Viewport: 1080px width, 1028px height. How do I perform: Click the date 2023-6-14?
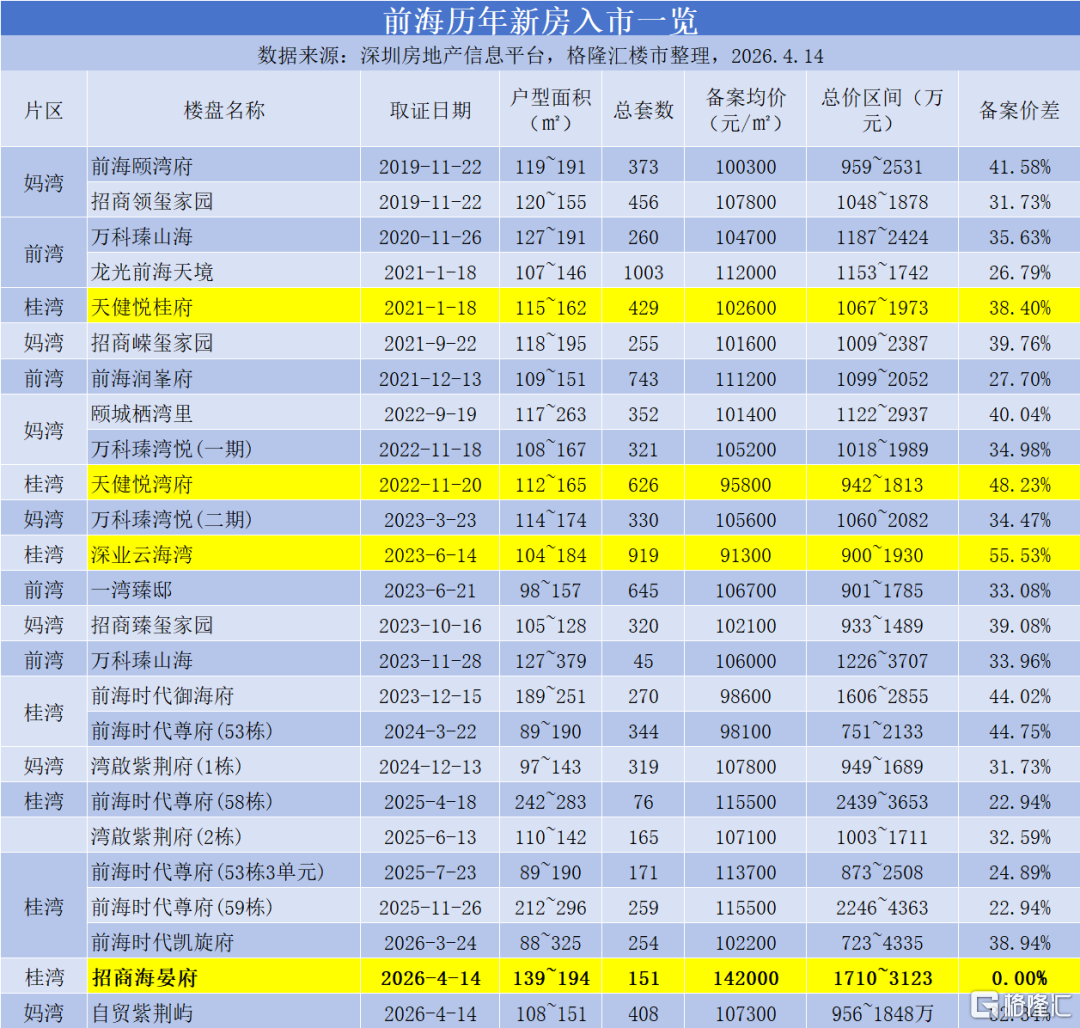pos(430,556)
